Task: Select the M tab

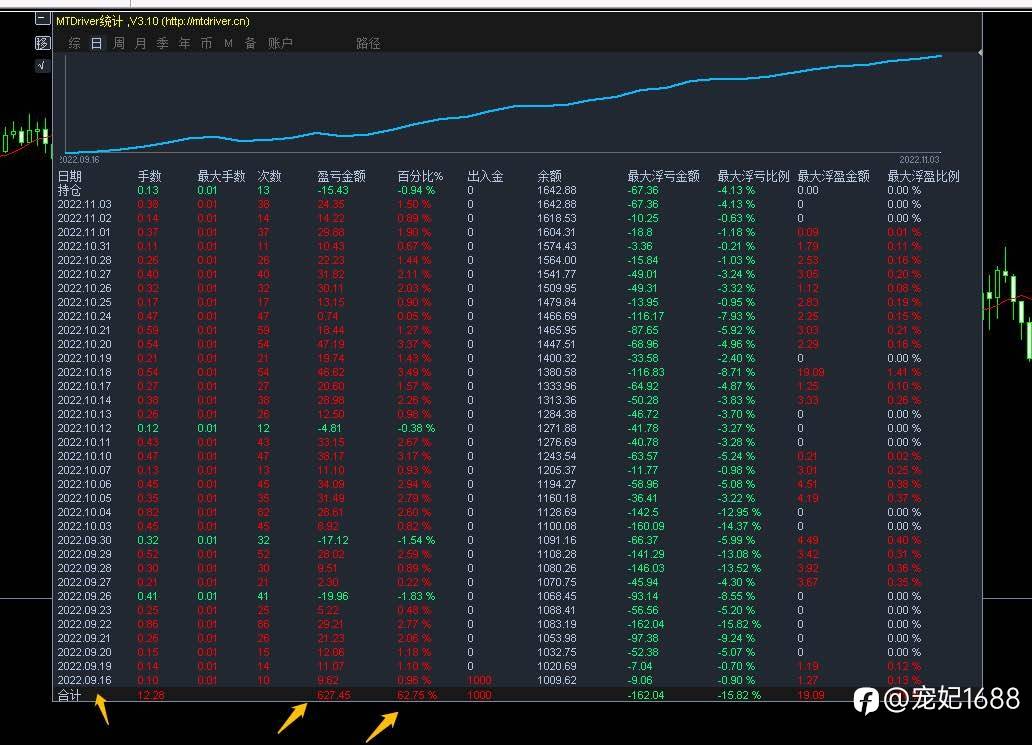Action: pos(228,43)
